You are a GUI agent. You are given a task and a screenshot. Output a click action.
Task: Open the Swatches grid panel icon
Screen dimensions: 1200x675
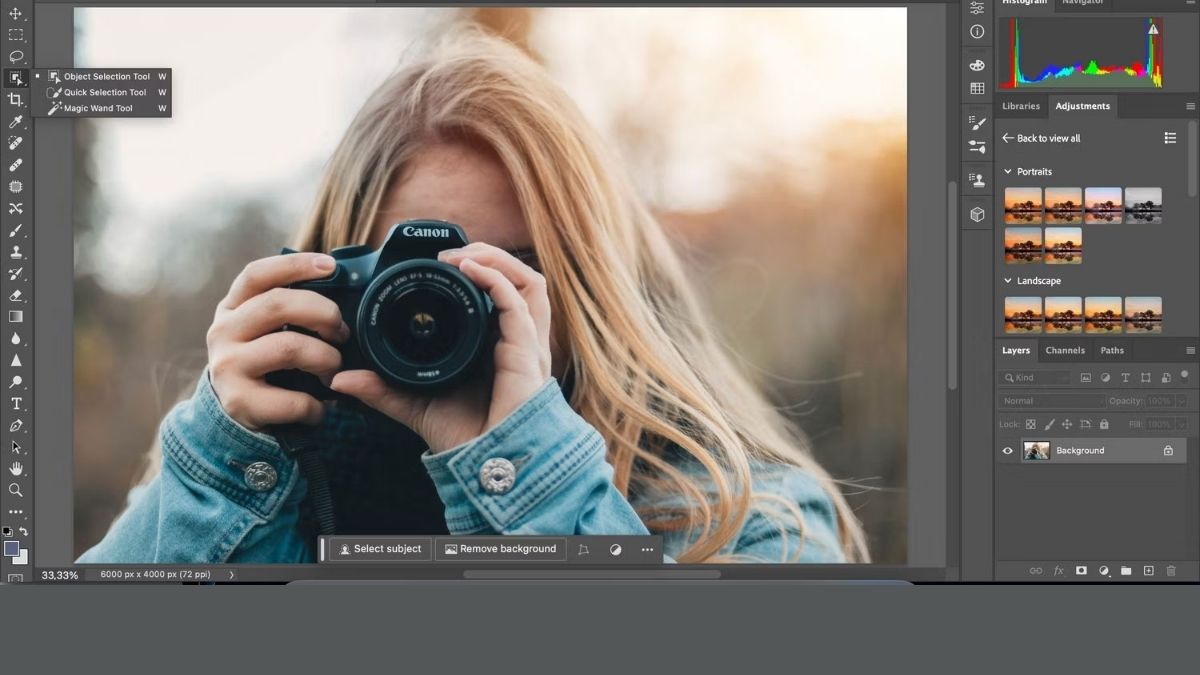(977, 88)
